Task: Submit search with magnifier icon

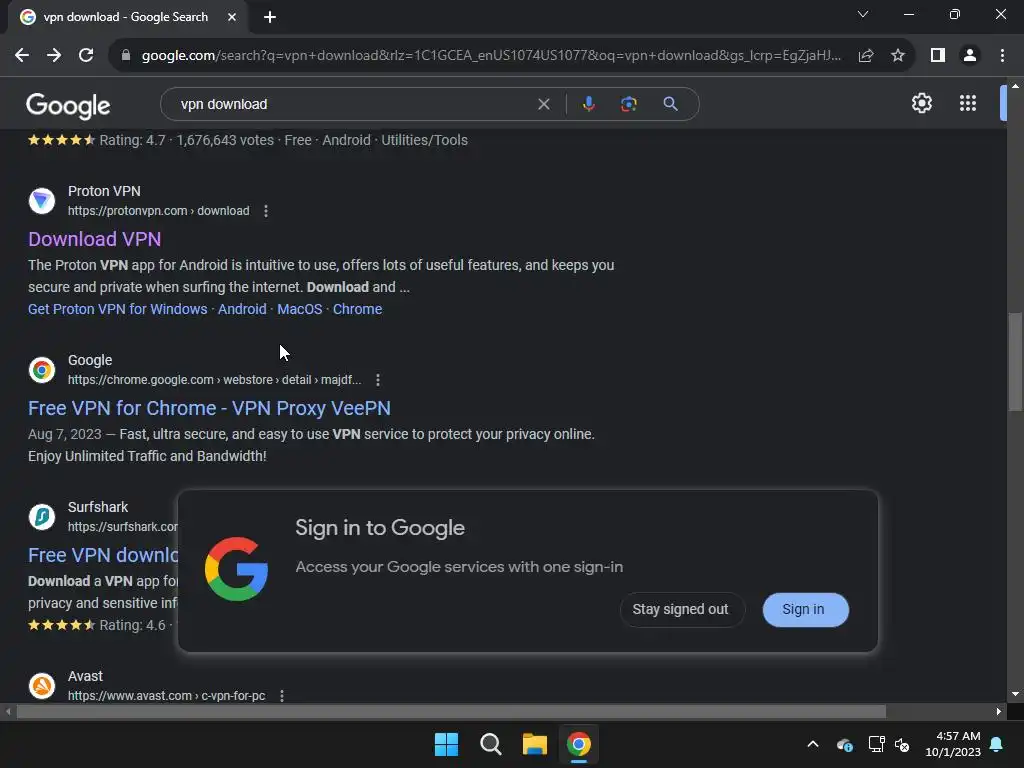Action: click(x=670, y=104)
